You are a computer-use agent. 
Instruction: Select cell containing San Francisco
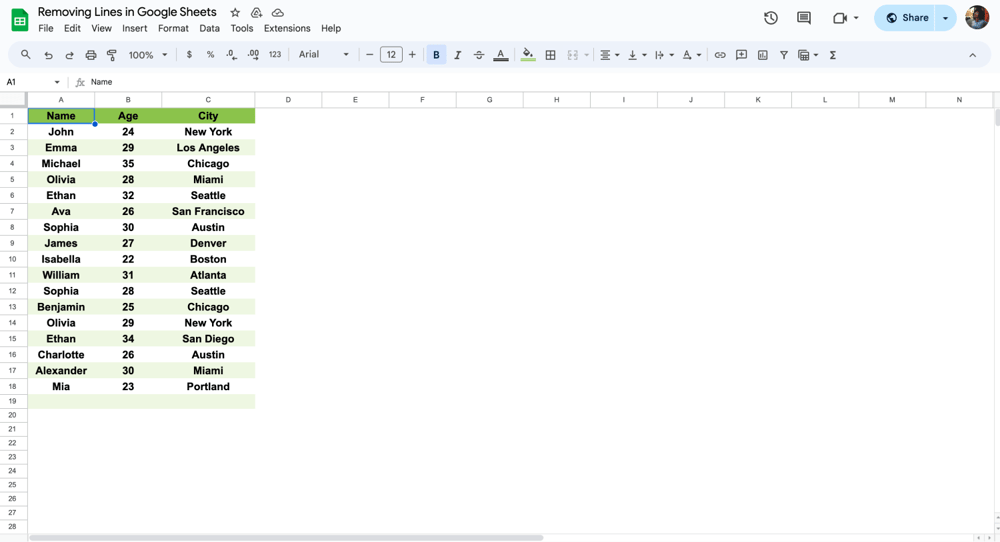pos(208,211)
